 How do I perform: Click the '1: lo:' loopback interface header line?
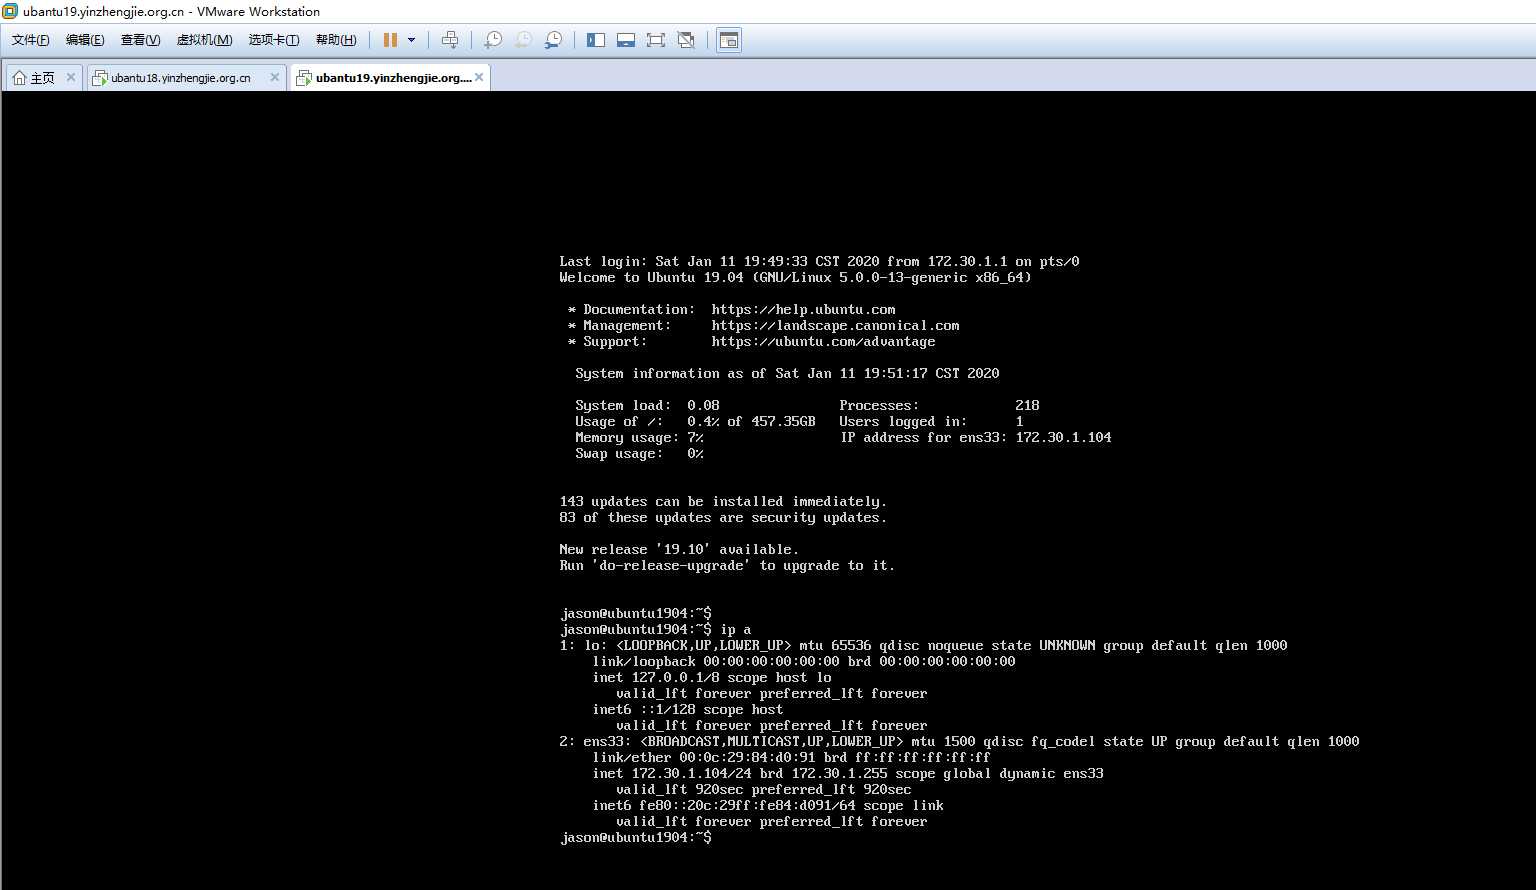pyautogui.click(x=923, y=646)
